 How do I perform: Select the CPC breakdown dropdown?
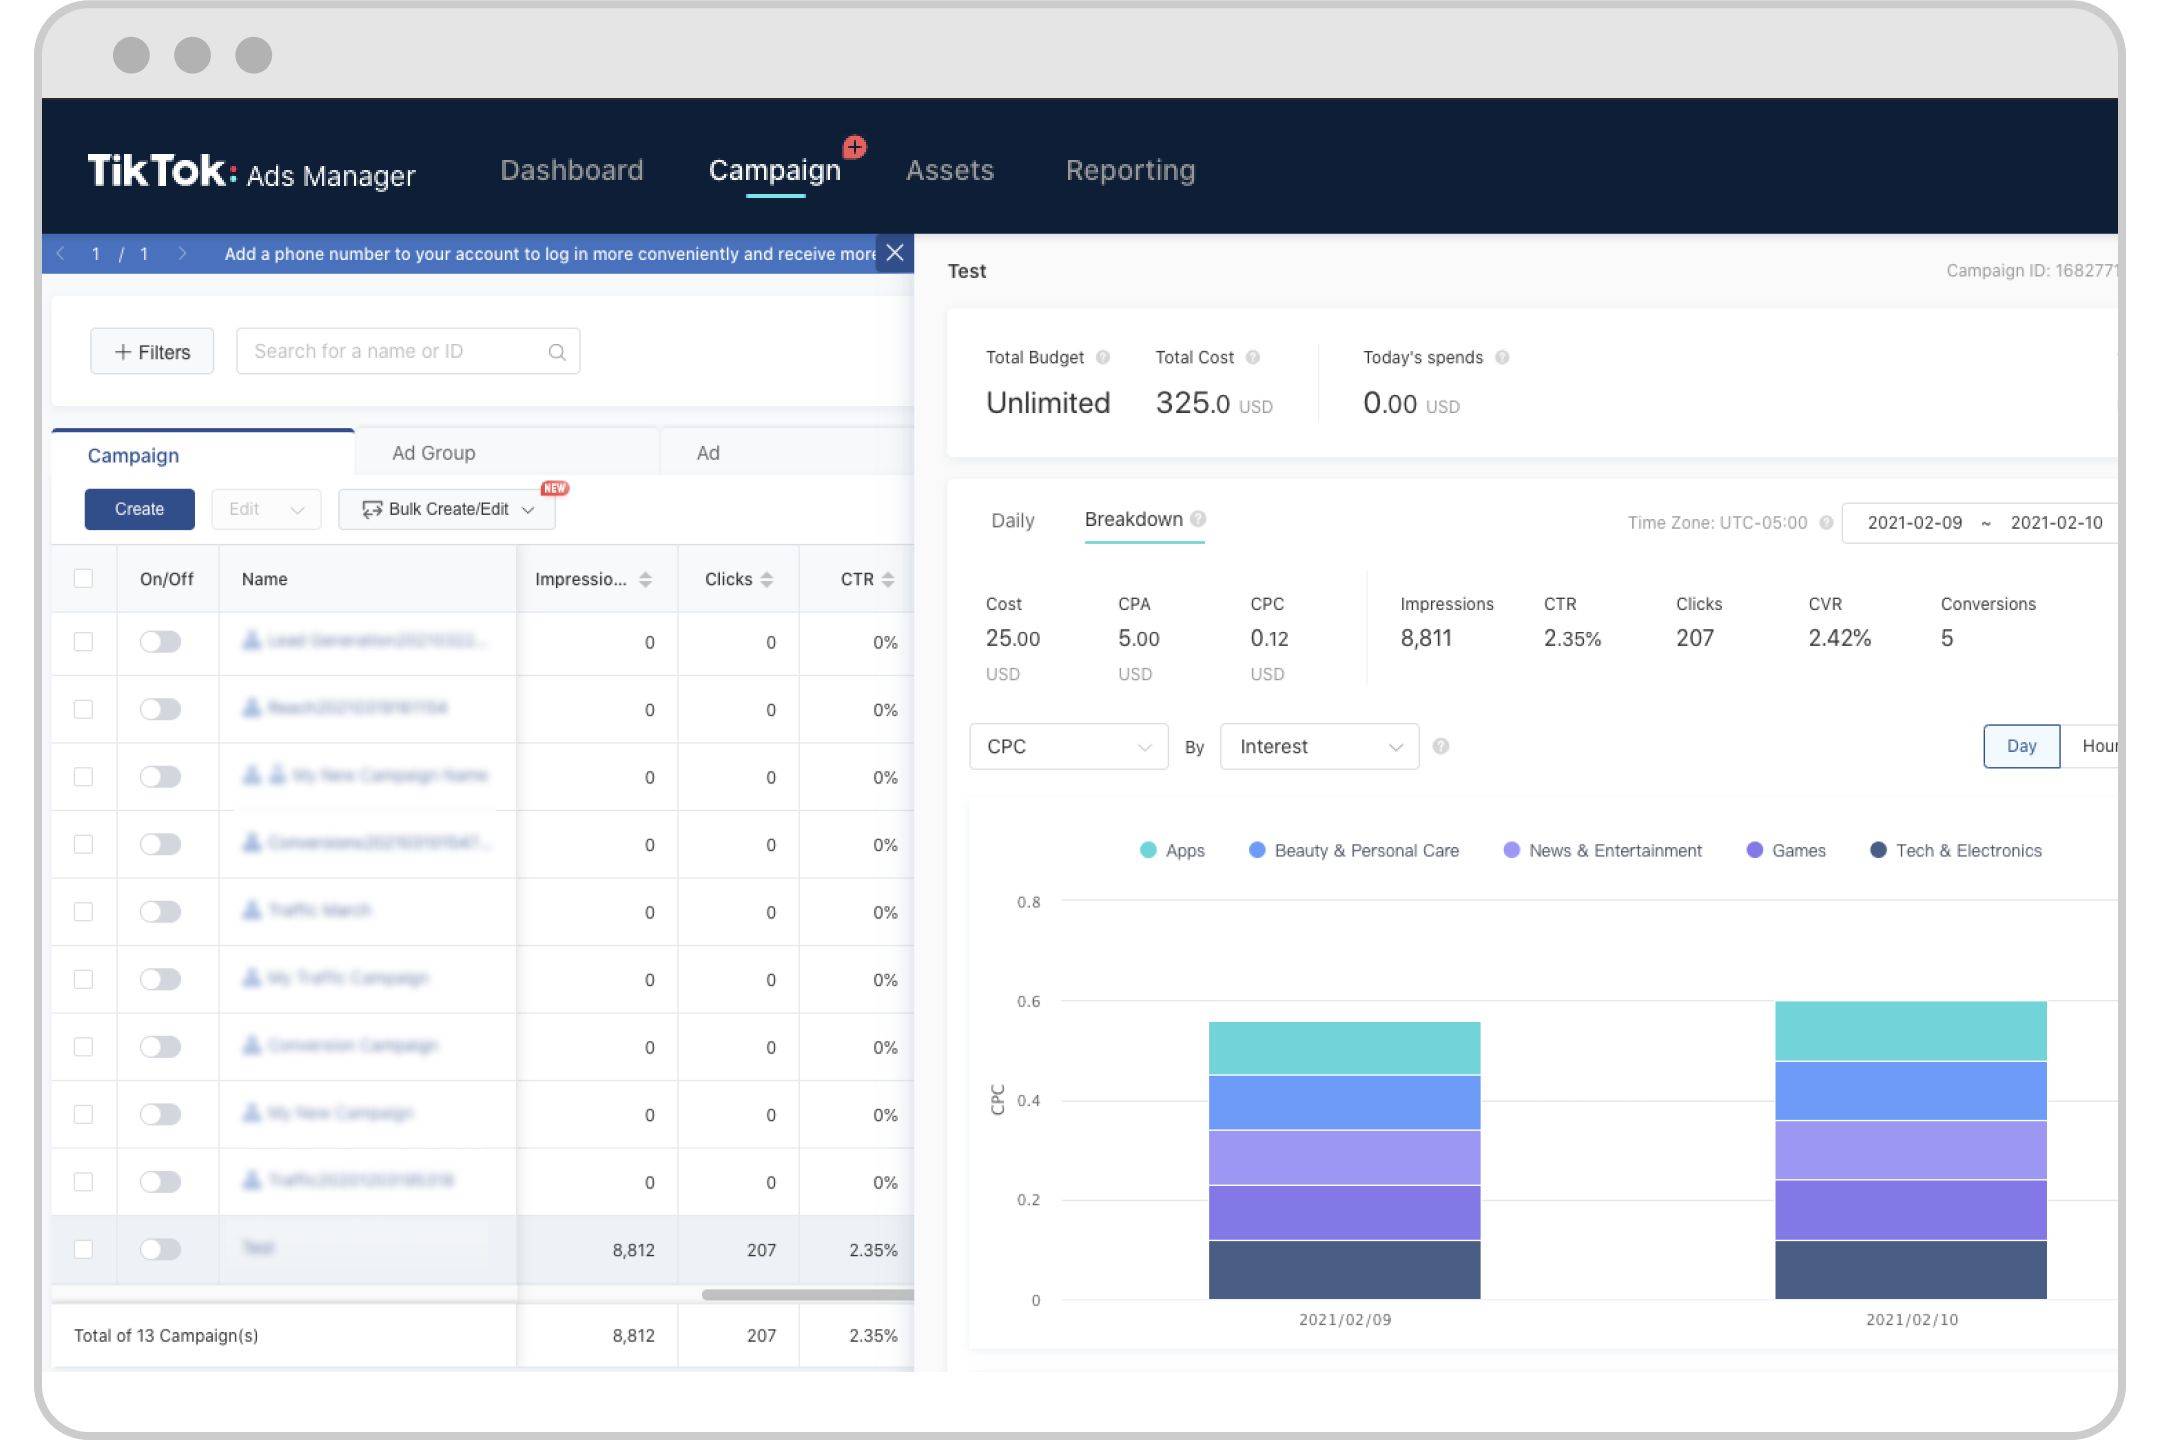coord(1067,746)
